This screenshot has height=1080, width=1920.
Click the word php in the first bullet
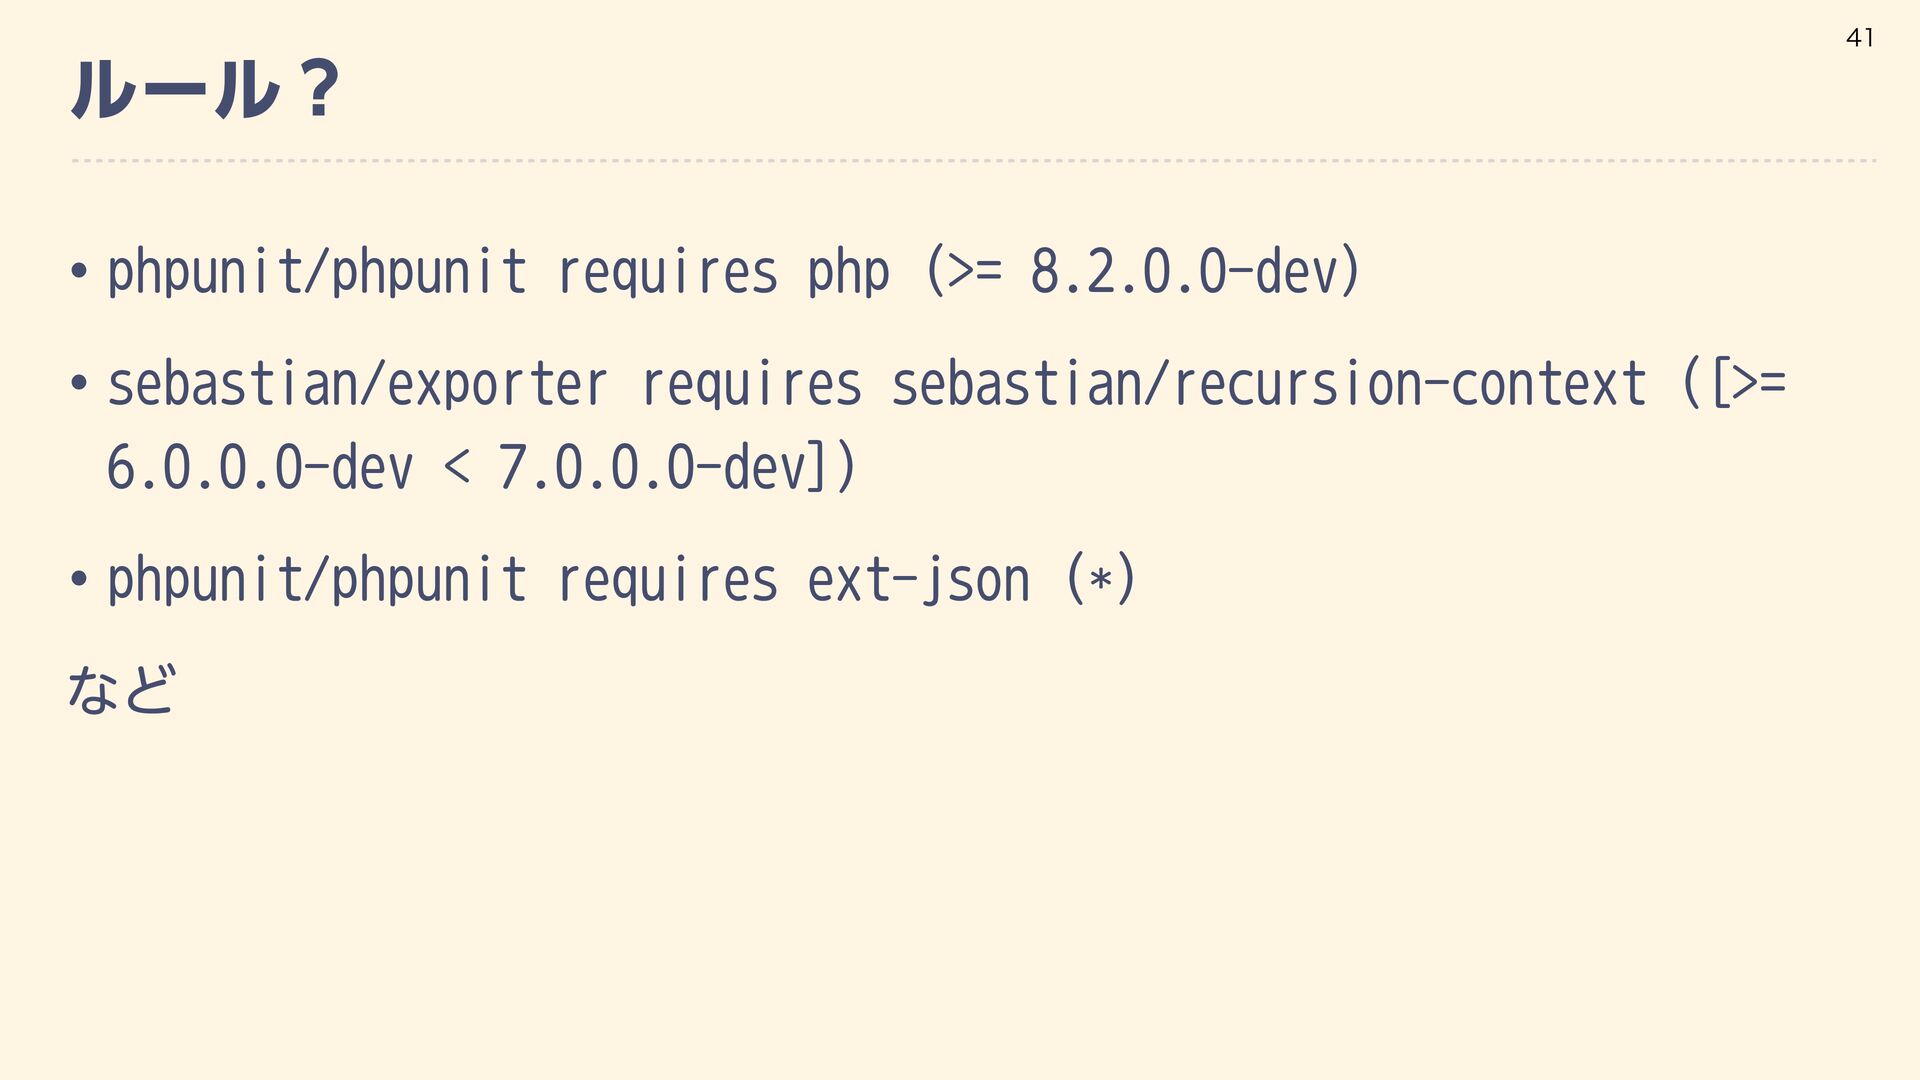click(848, 272)
